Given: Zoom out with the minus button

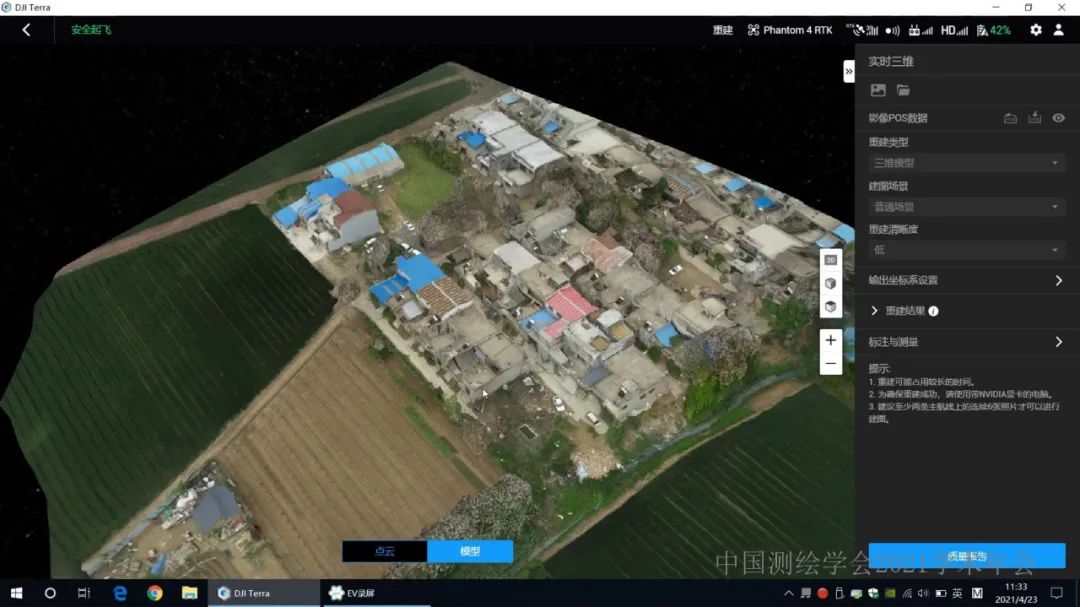Looking at the screenshot, I should click(x=830, y=364).
